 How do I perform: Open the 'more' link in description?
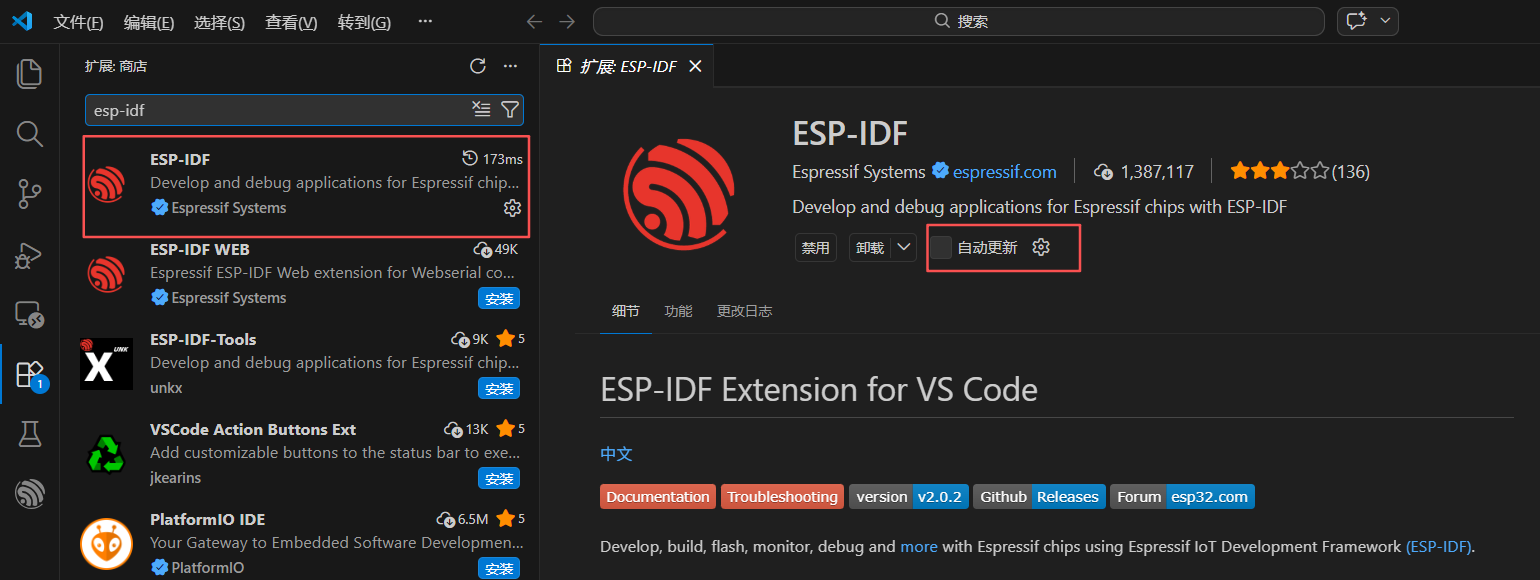pyautogui.click(x=919, y=547)
